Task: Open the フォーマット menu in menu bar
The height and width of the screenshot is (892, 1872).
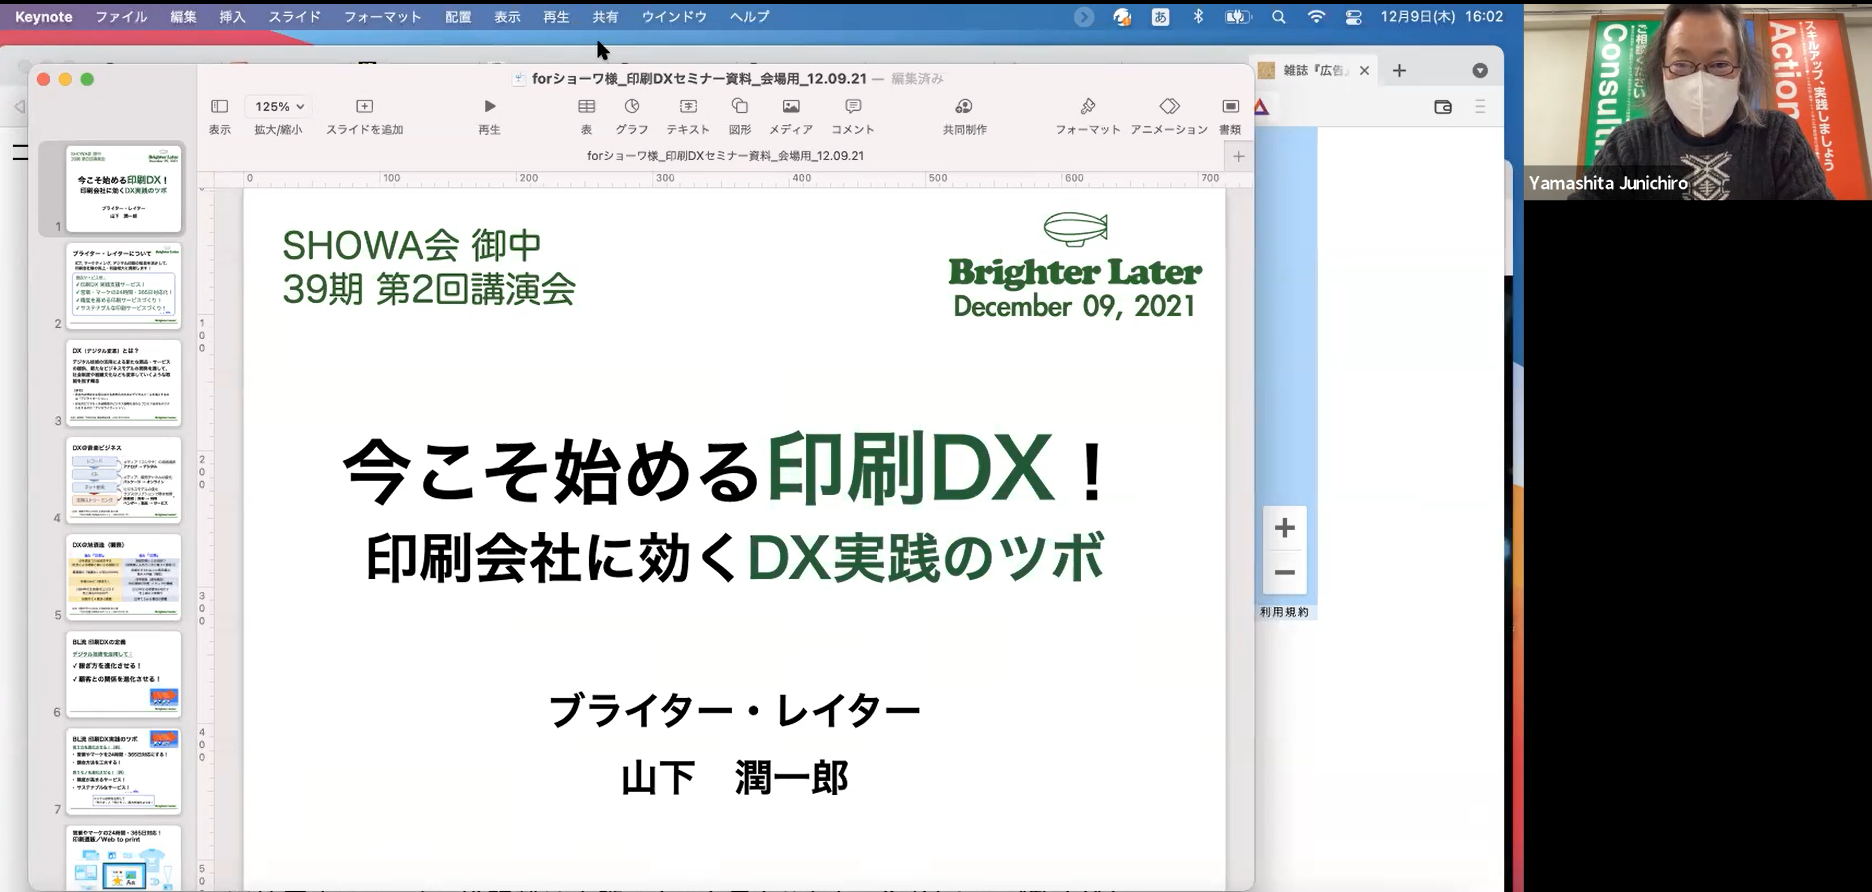Action: [x=382, y=17]
